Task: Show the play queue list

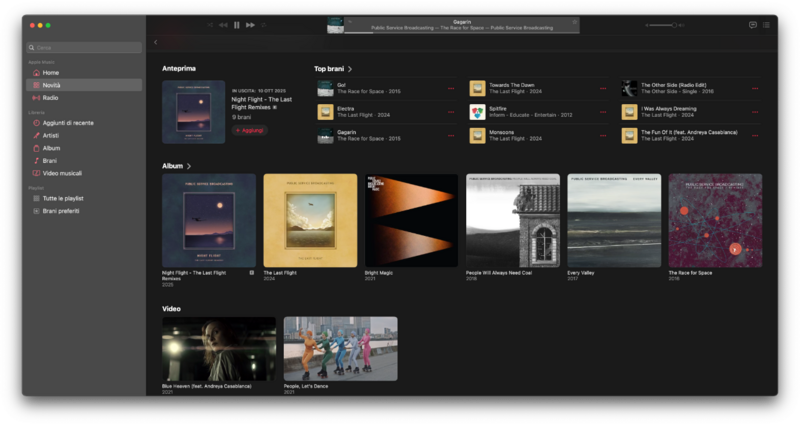Action: pos(767,25)
